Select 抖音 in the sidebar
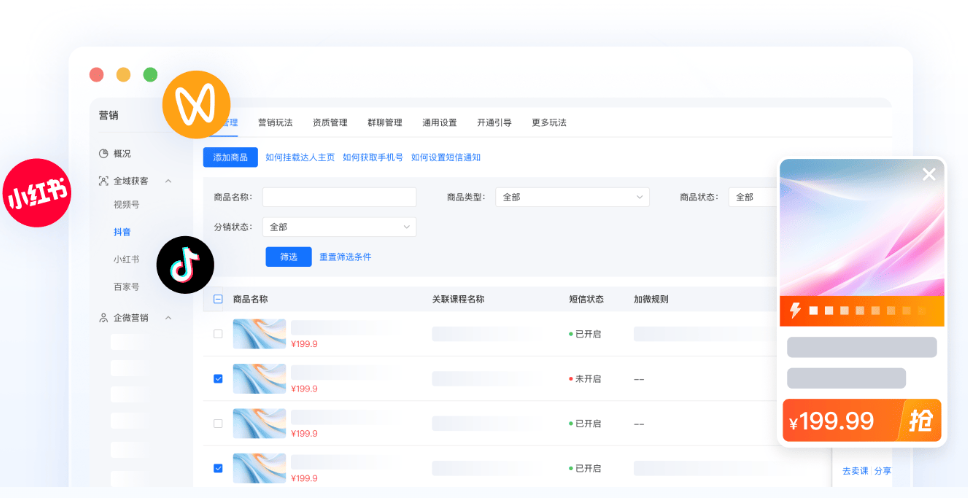The image size is (968, 498). click(x=122, y=232)
